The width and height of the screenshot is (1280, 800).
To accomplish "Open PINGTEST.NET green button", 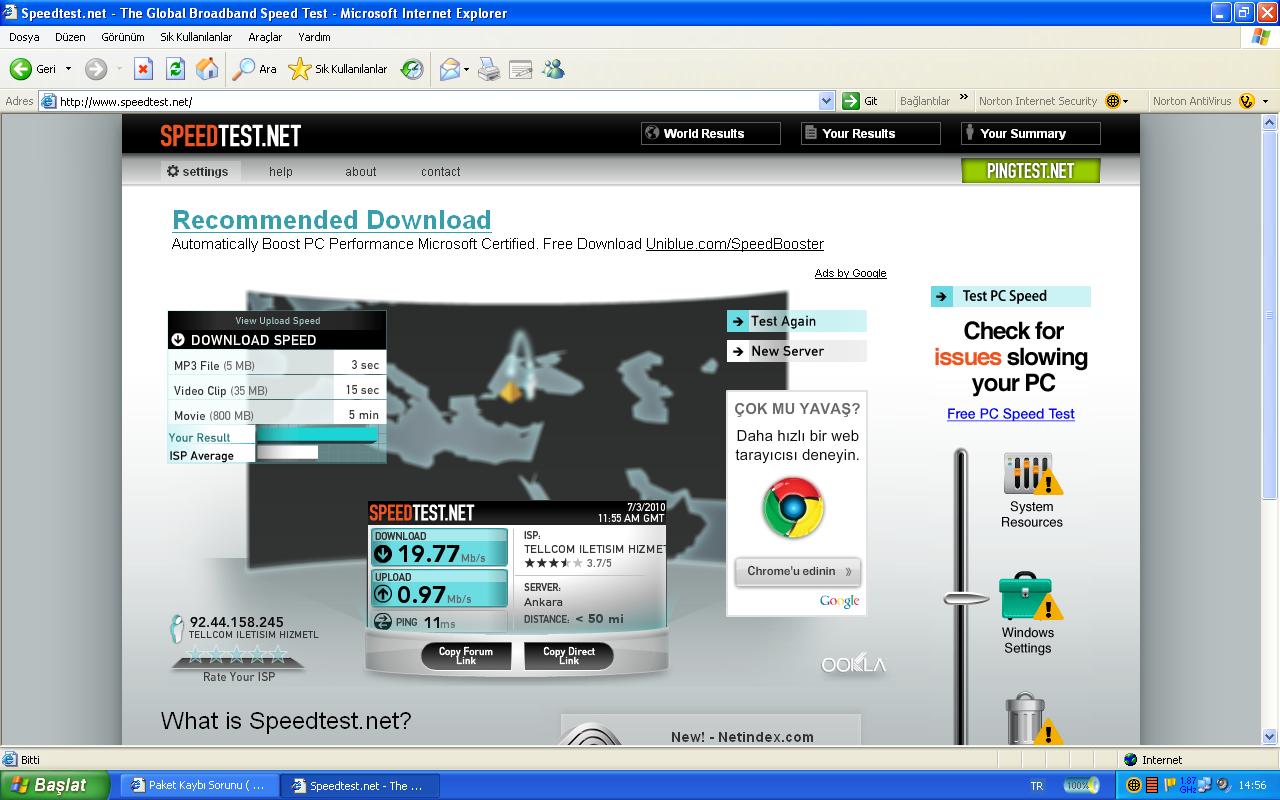I will 1030,171.
